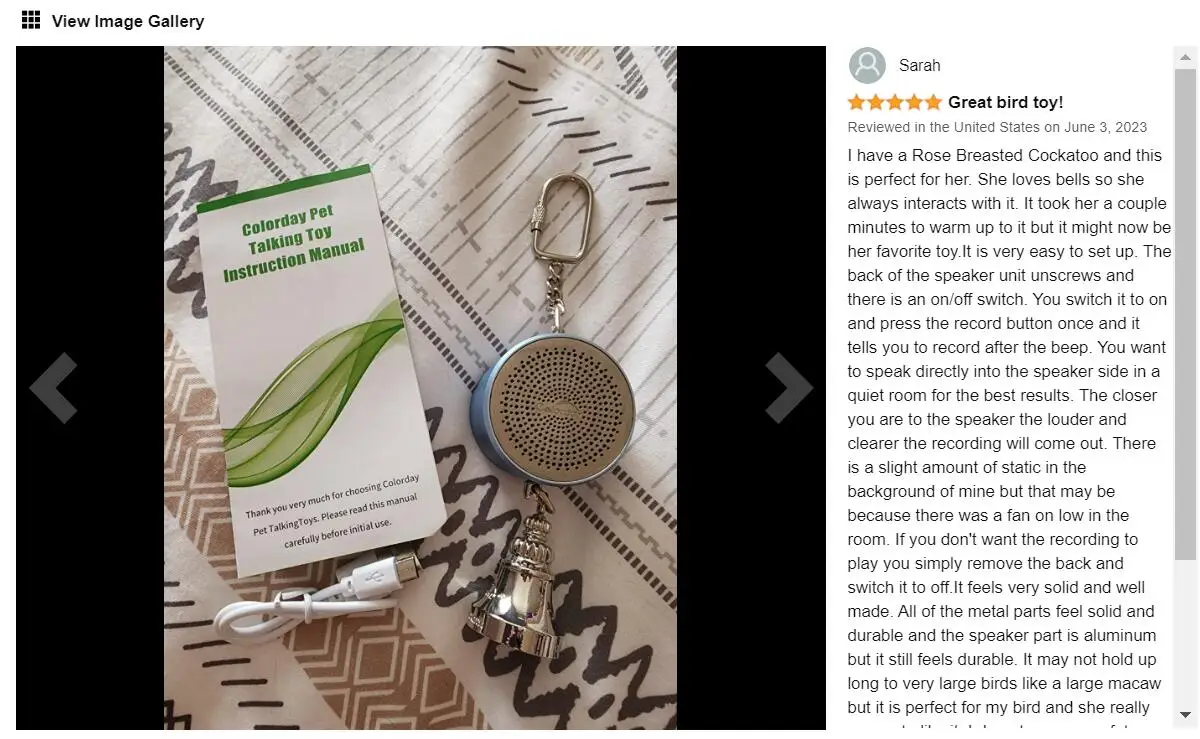Click the fifth orange rating star
Screen dimensions: 1200x739
[x=933, y=102]
